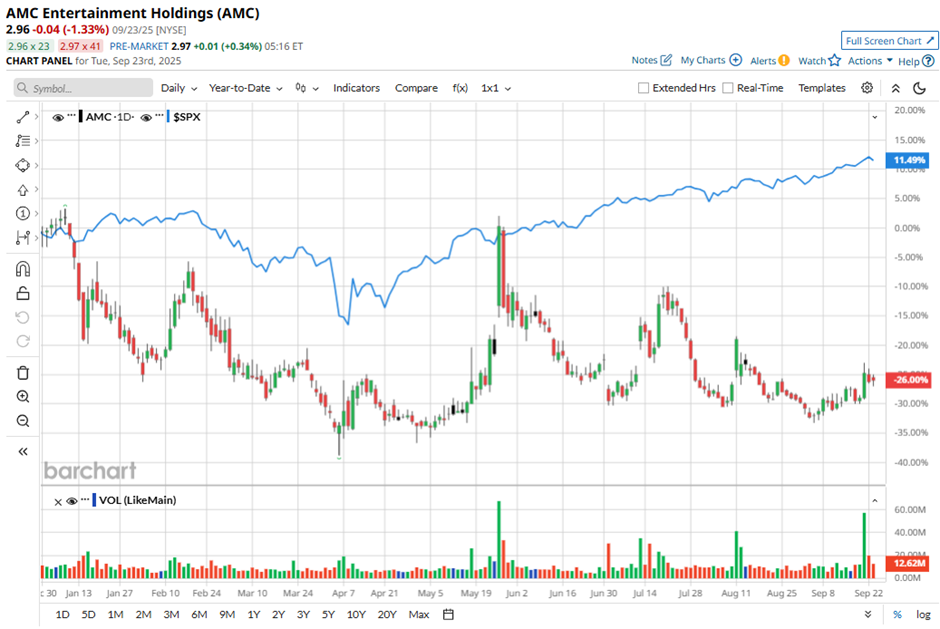Toggle the magnet snap mode

coord(23,269)
